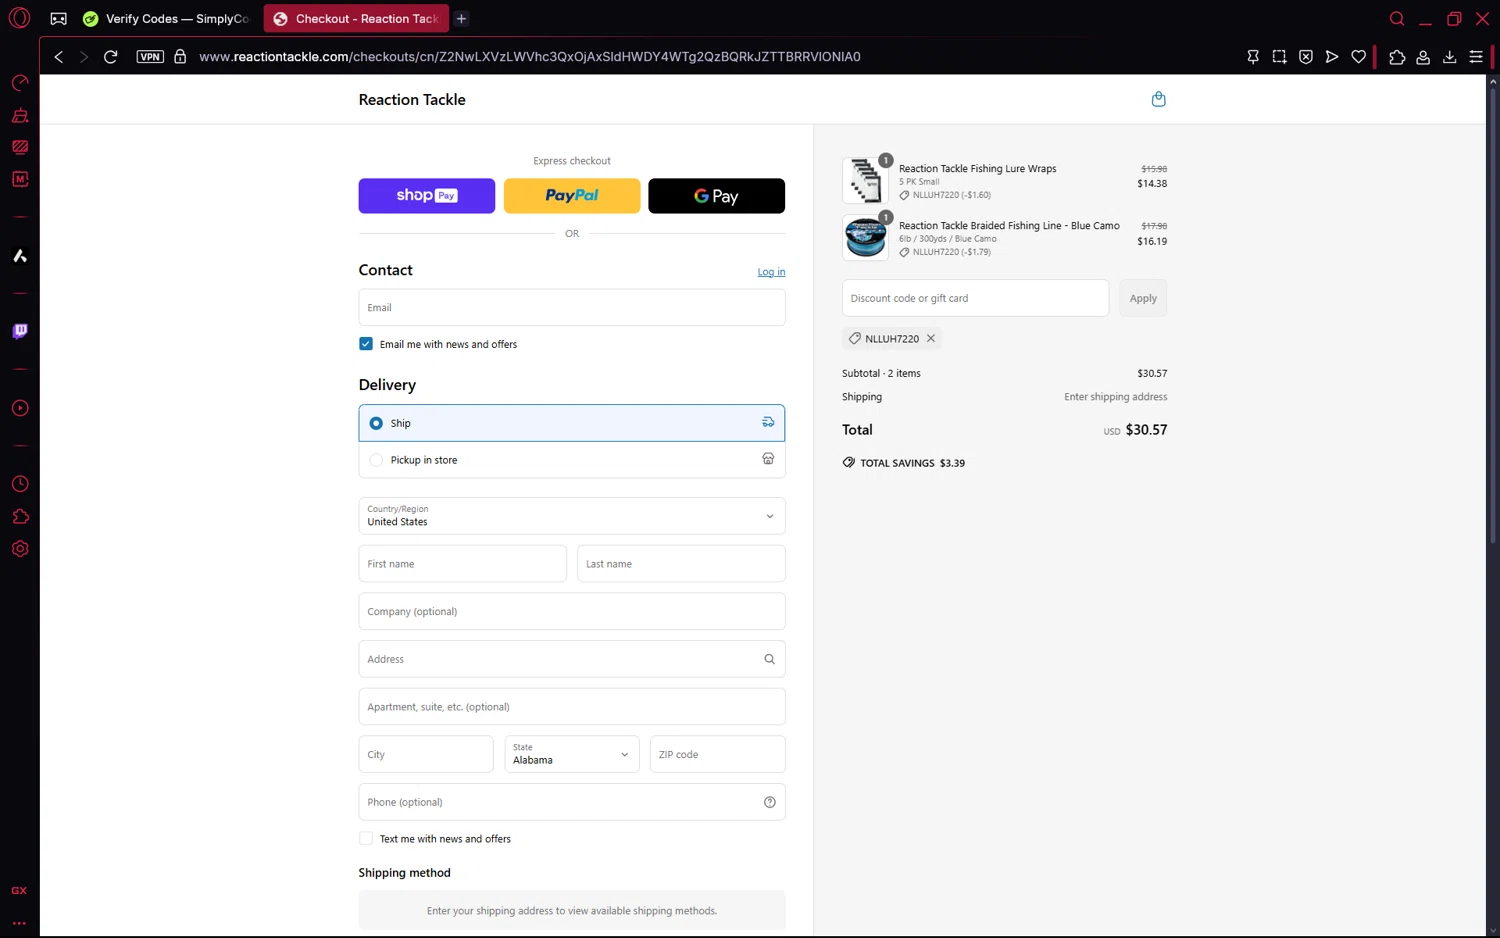Open Twitch in the sidebar
Viewport: 1500px width, 938px height.
coord(19,331)
